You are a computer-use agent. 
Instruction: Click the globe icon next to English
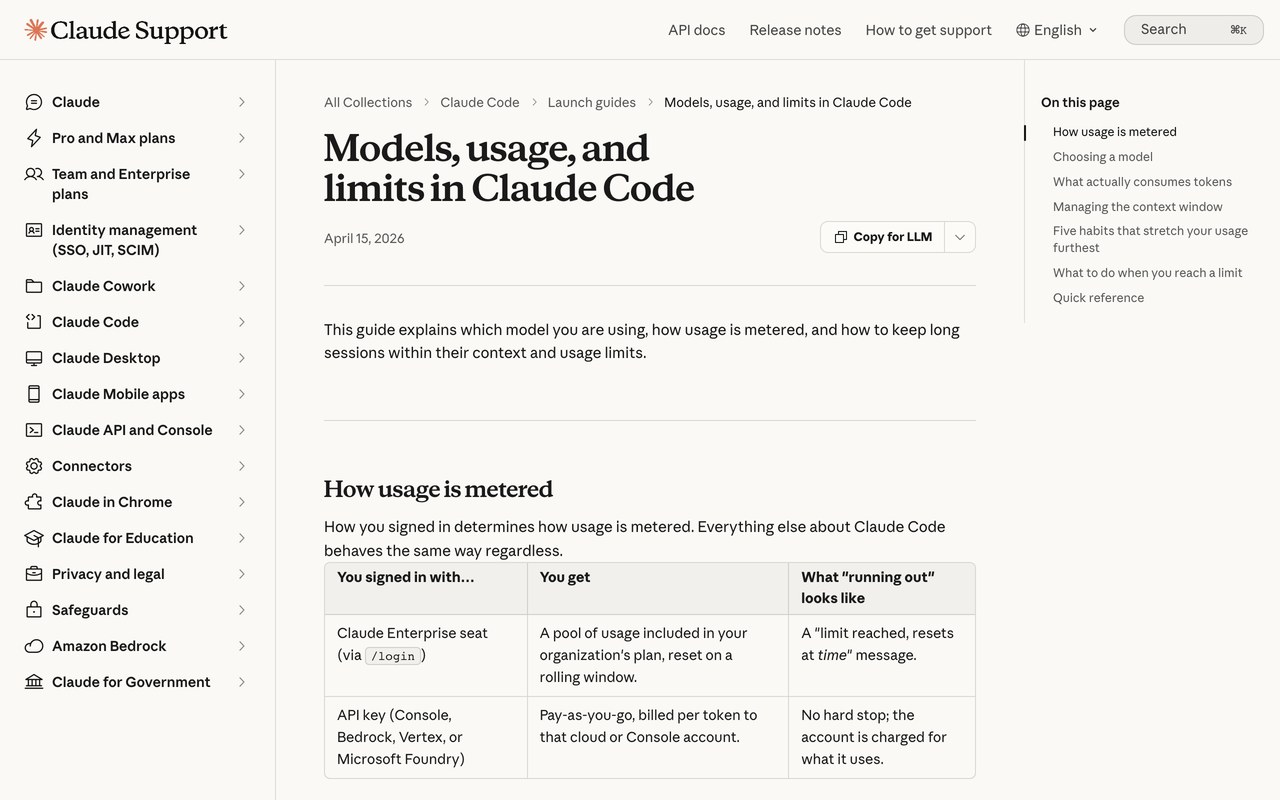1023,30
